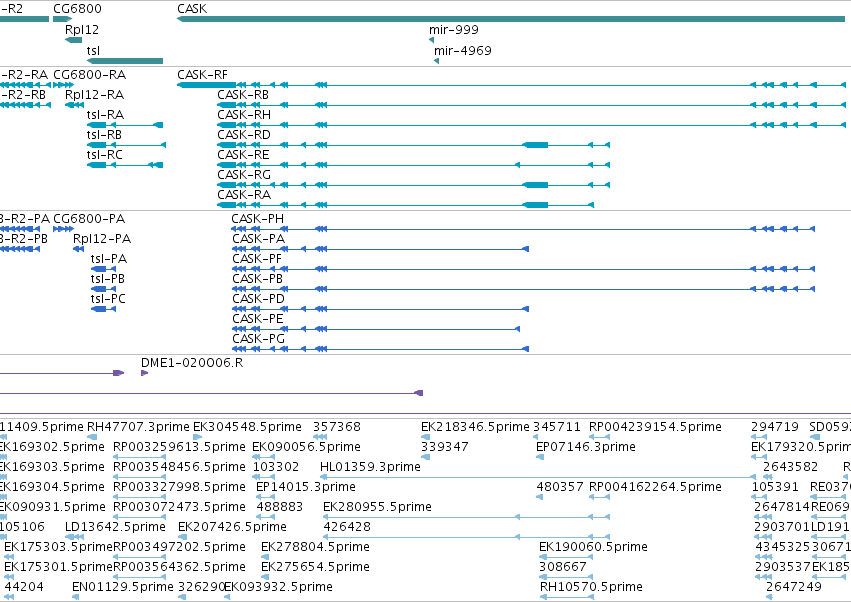Viewport: 851px width, 602px height.
Task: Select EST EK275654.5prime
Action: coord(265,578)
